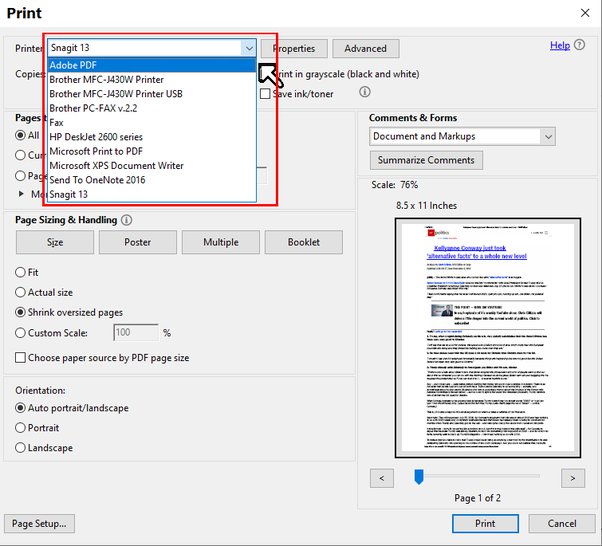
Task: Click the Size button
Action: pyautogui.click(x=55, y=242)
